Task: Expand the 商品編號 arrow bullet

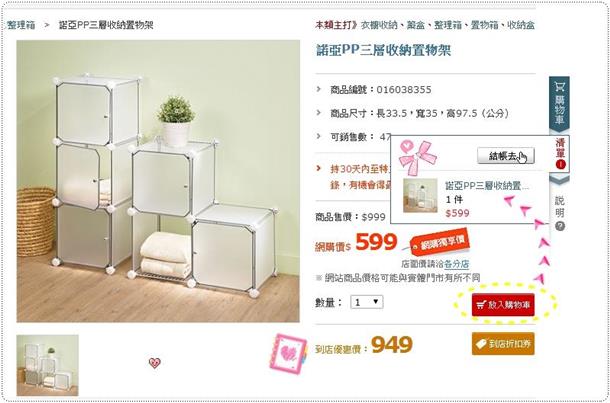Action: [x=319, y=89]
